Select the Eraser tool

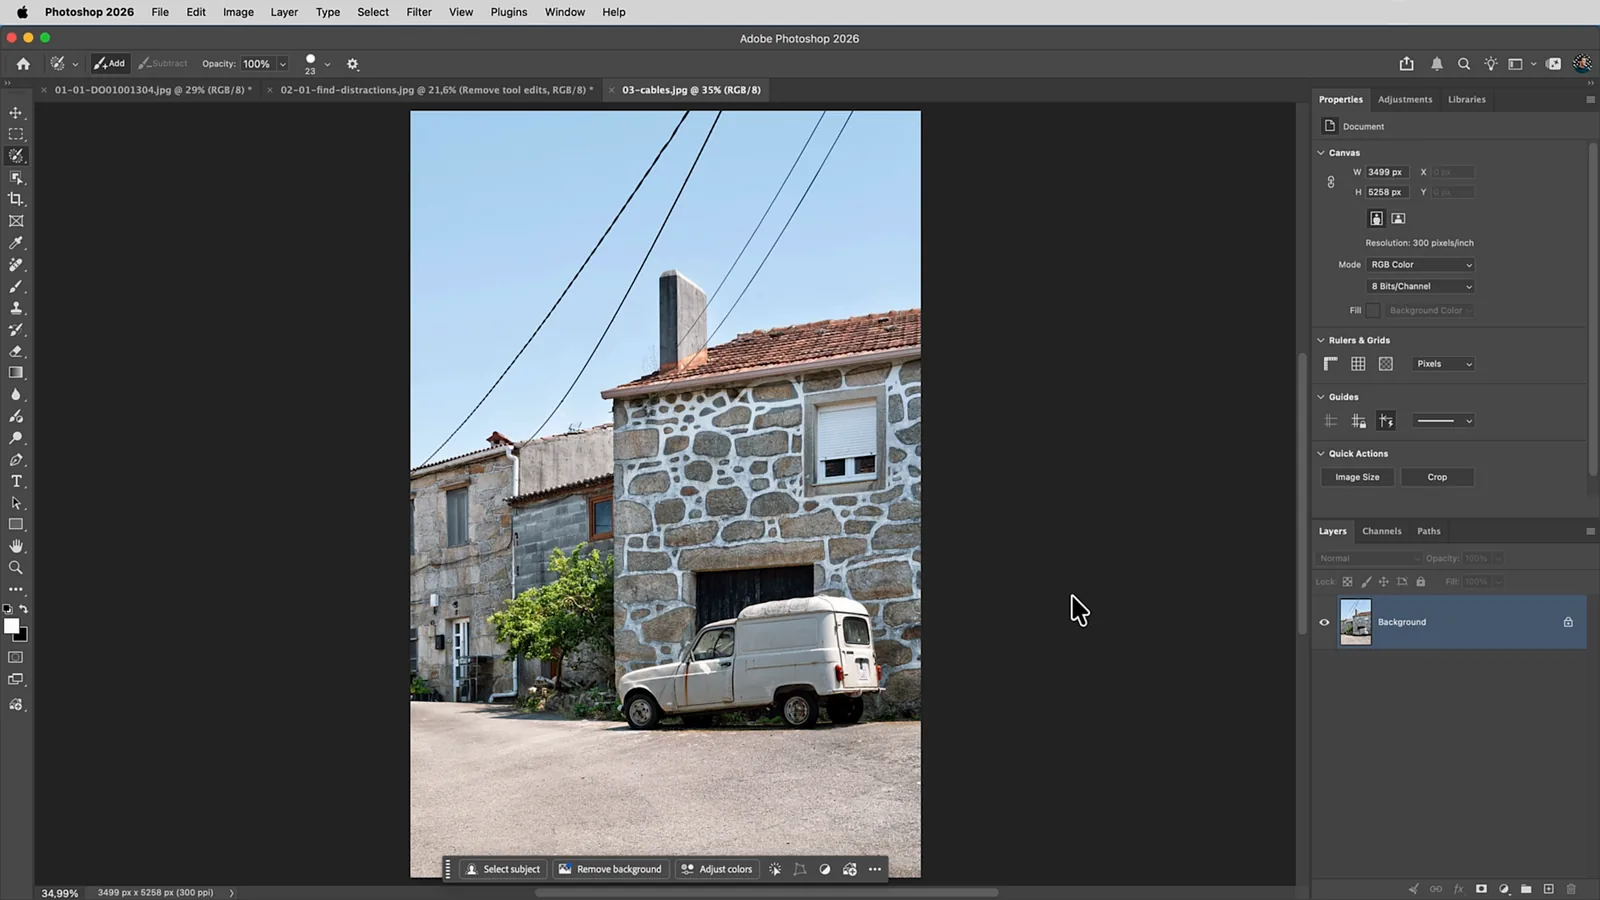point(16,351)
